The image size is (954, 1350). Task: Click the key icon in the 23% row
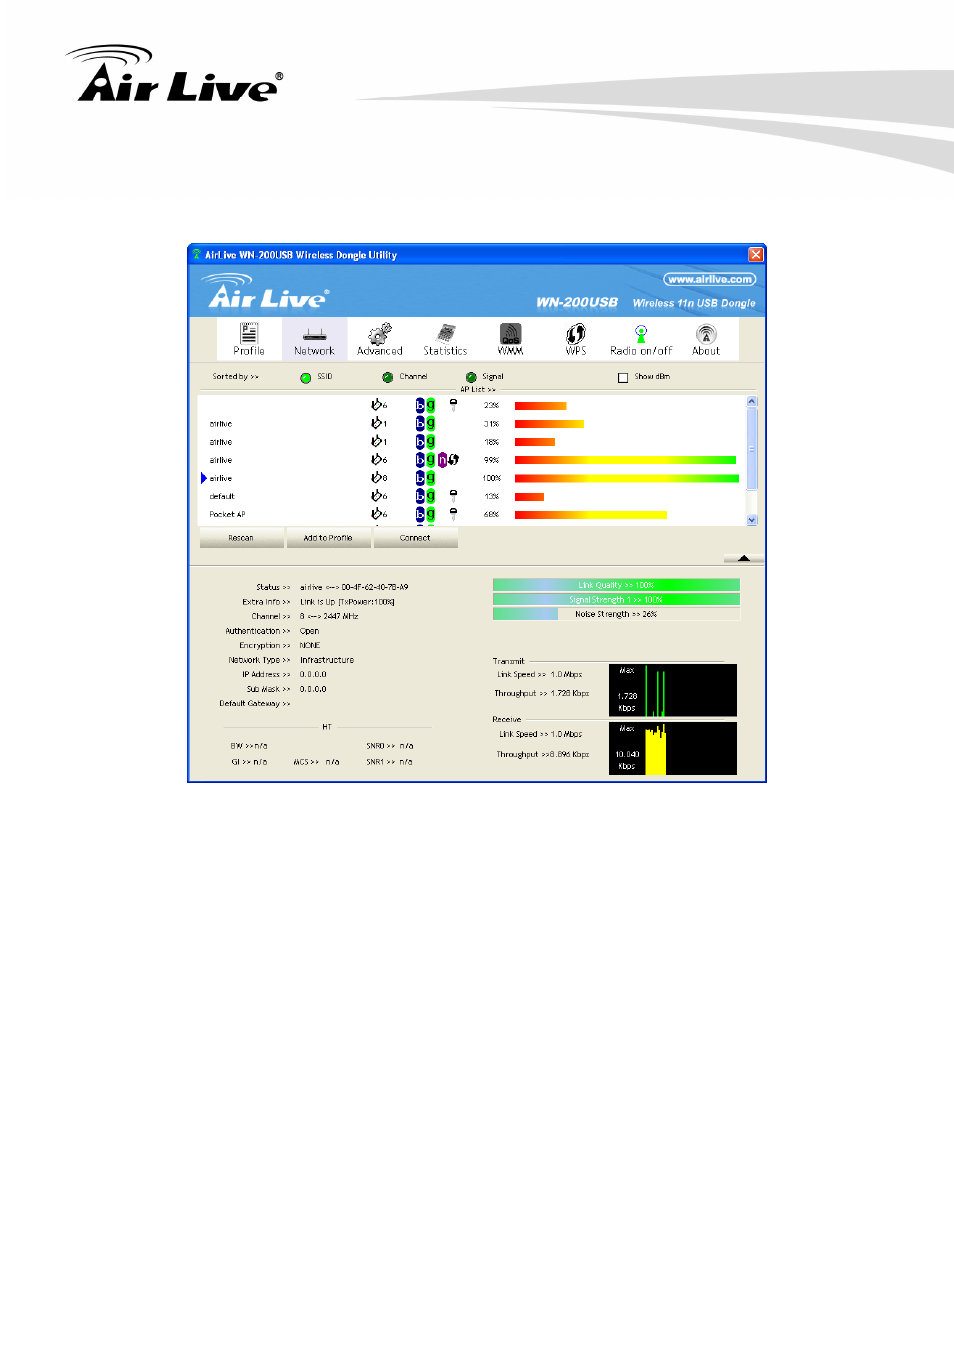coord(453,405)
